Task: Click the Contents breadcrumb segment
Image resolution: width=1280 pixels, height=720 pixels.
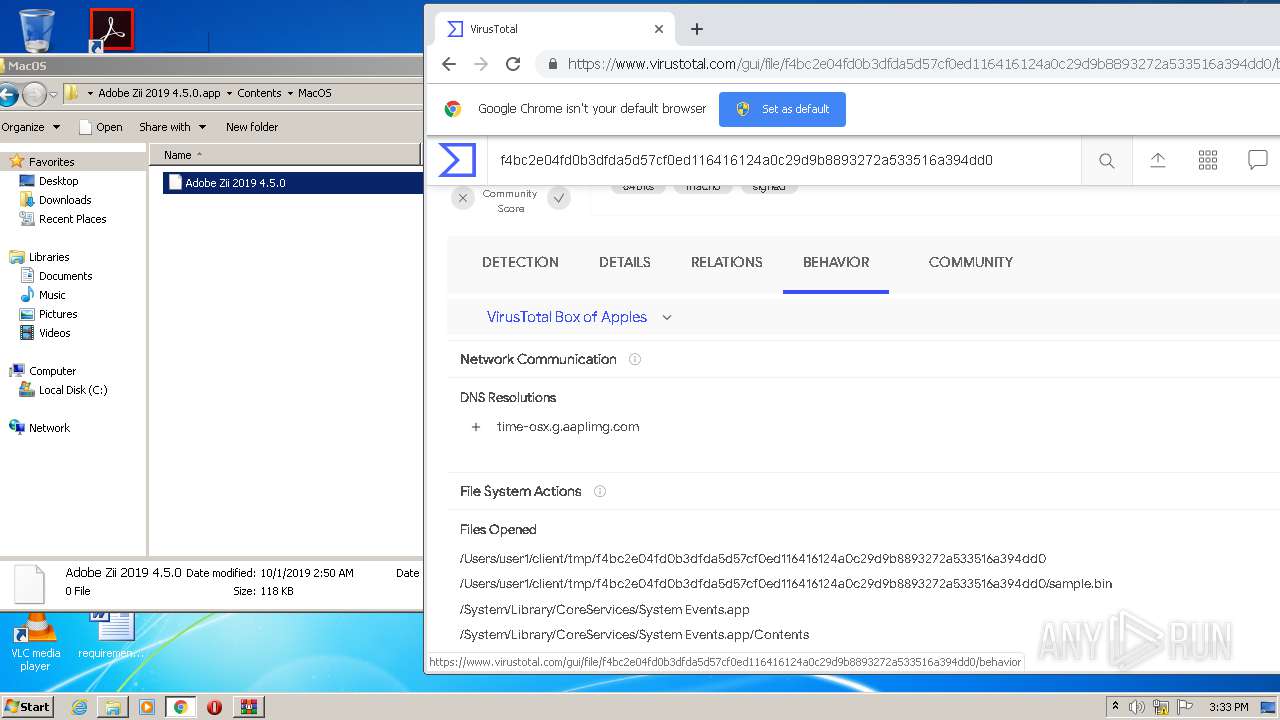Action: (x=259, y=93)
